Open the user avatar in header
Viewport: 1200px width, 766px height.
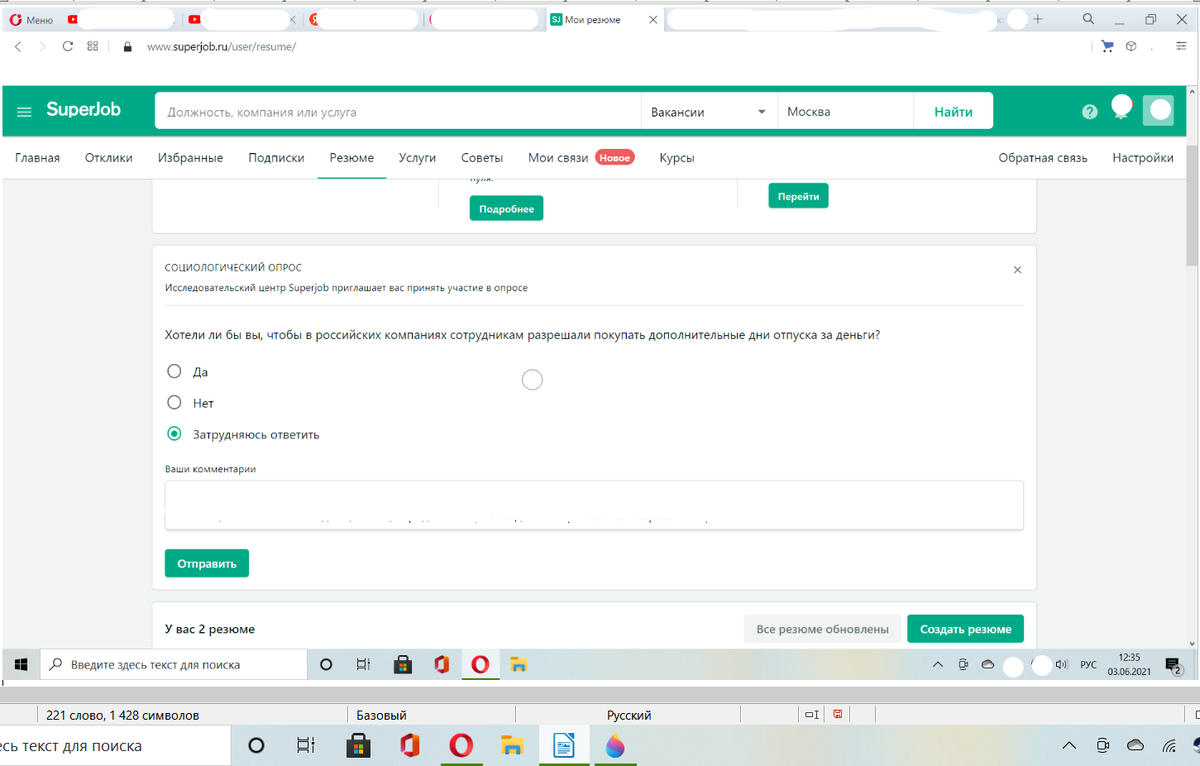click(x=1159, y=110)
